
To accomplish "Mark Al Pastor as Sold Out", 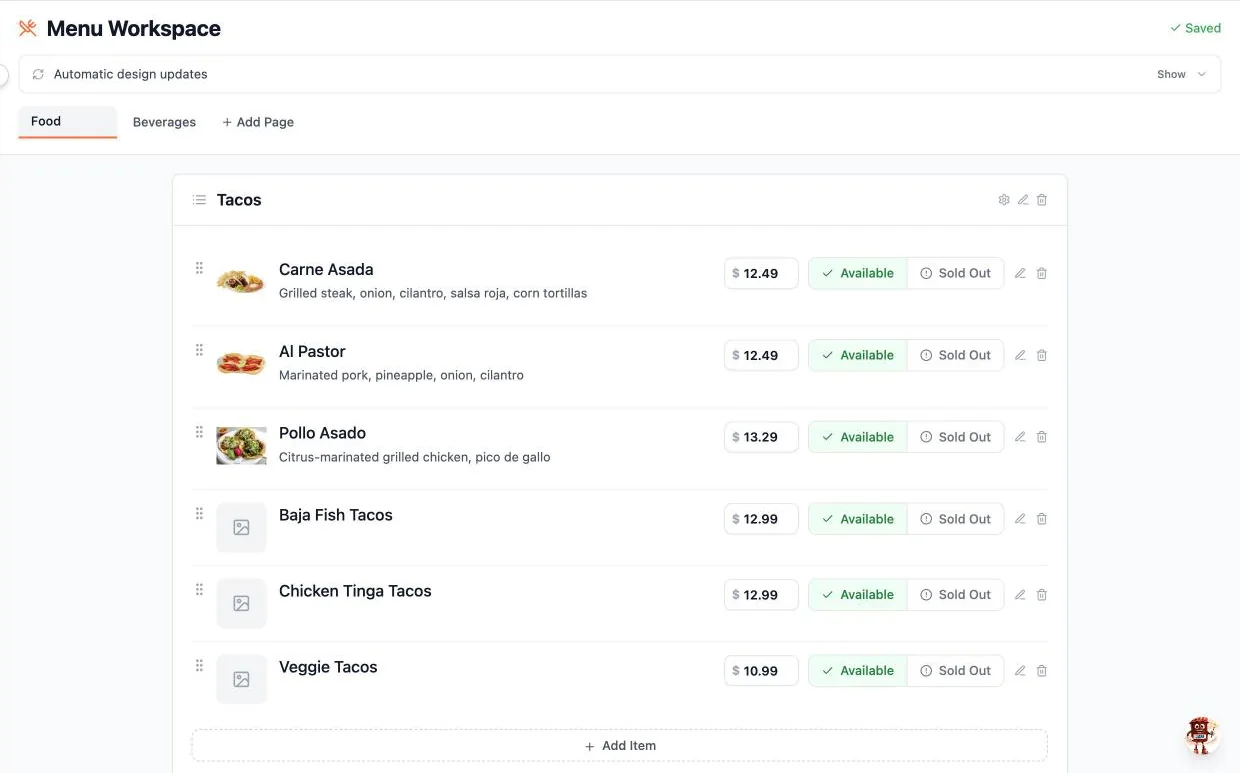I will (955, 355).
